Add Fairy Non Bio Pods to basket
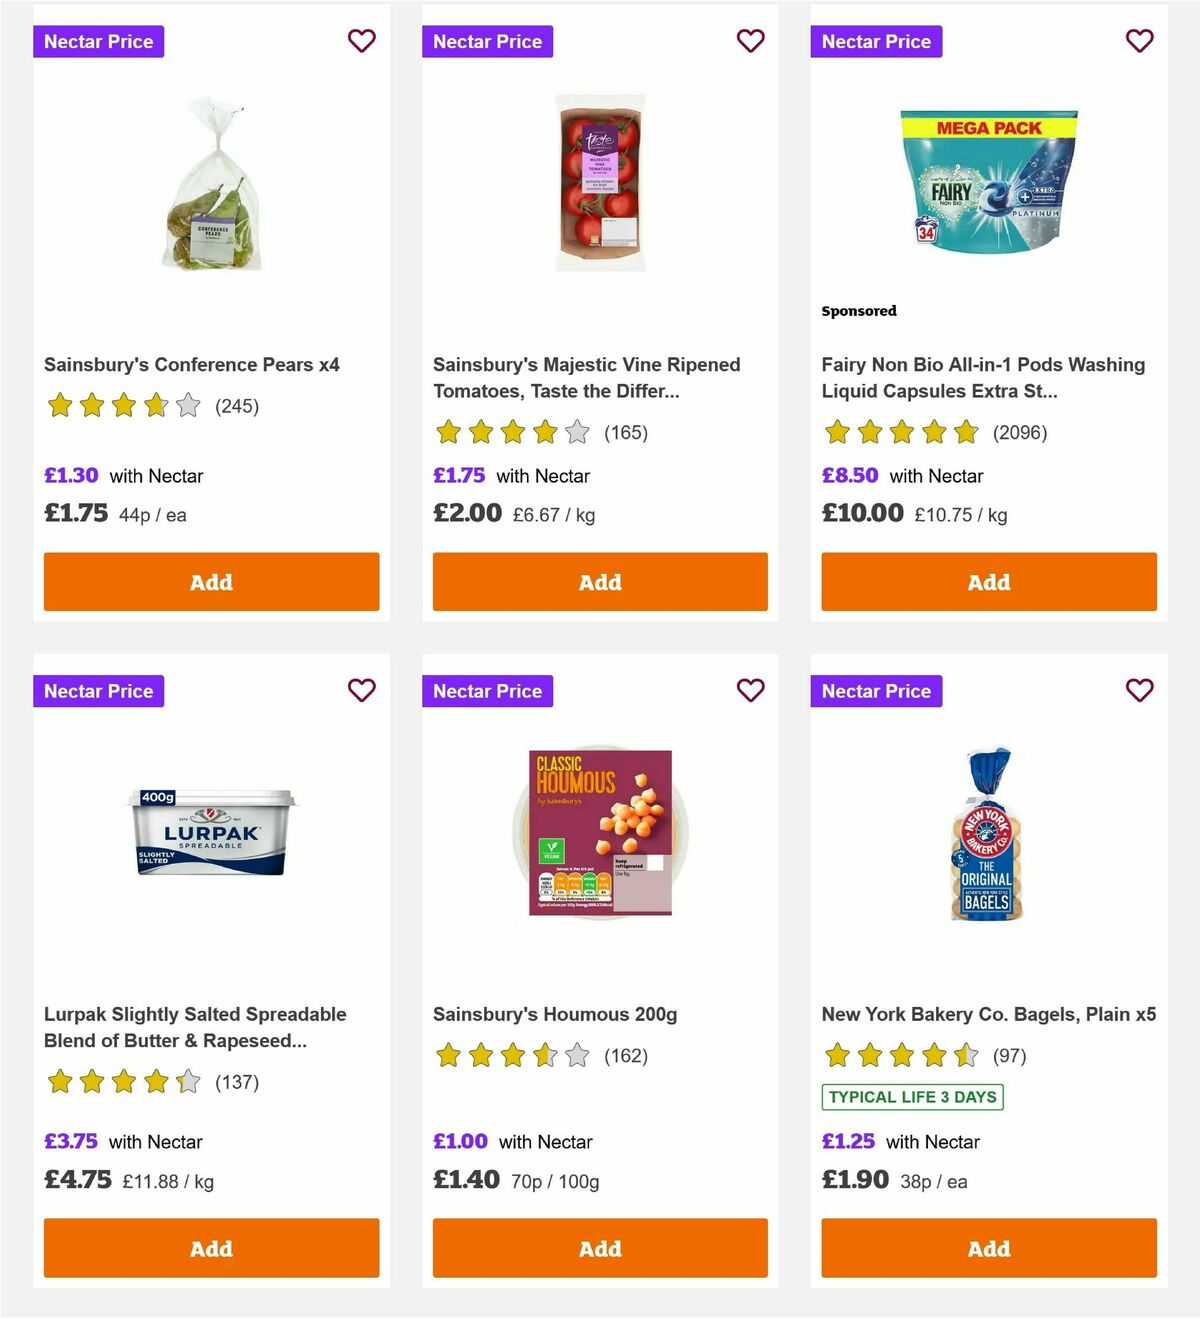This screenshot has width=1200, height=1318. (988, 581)
